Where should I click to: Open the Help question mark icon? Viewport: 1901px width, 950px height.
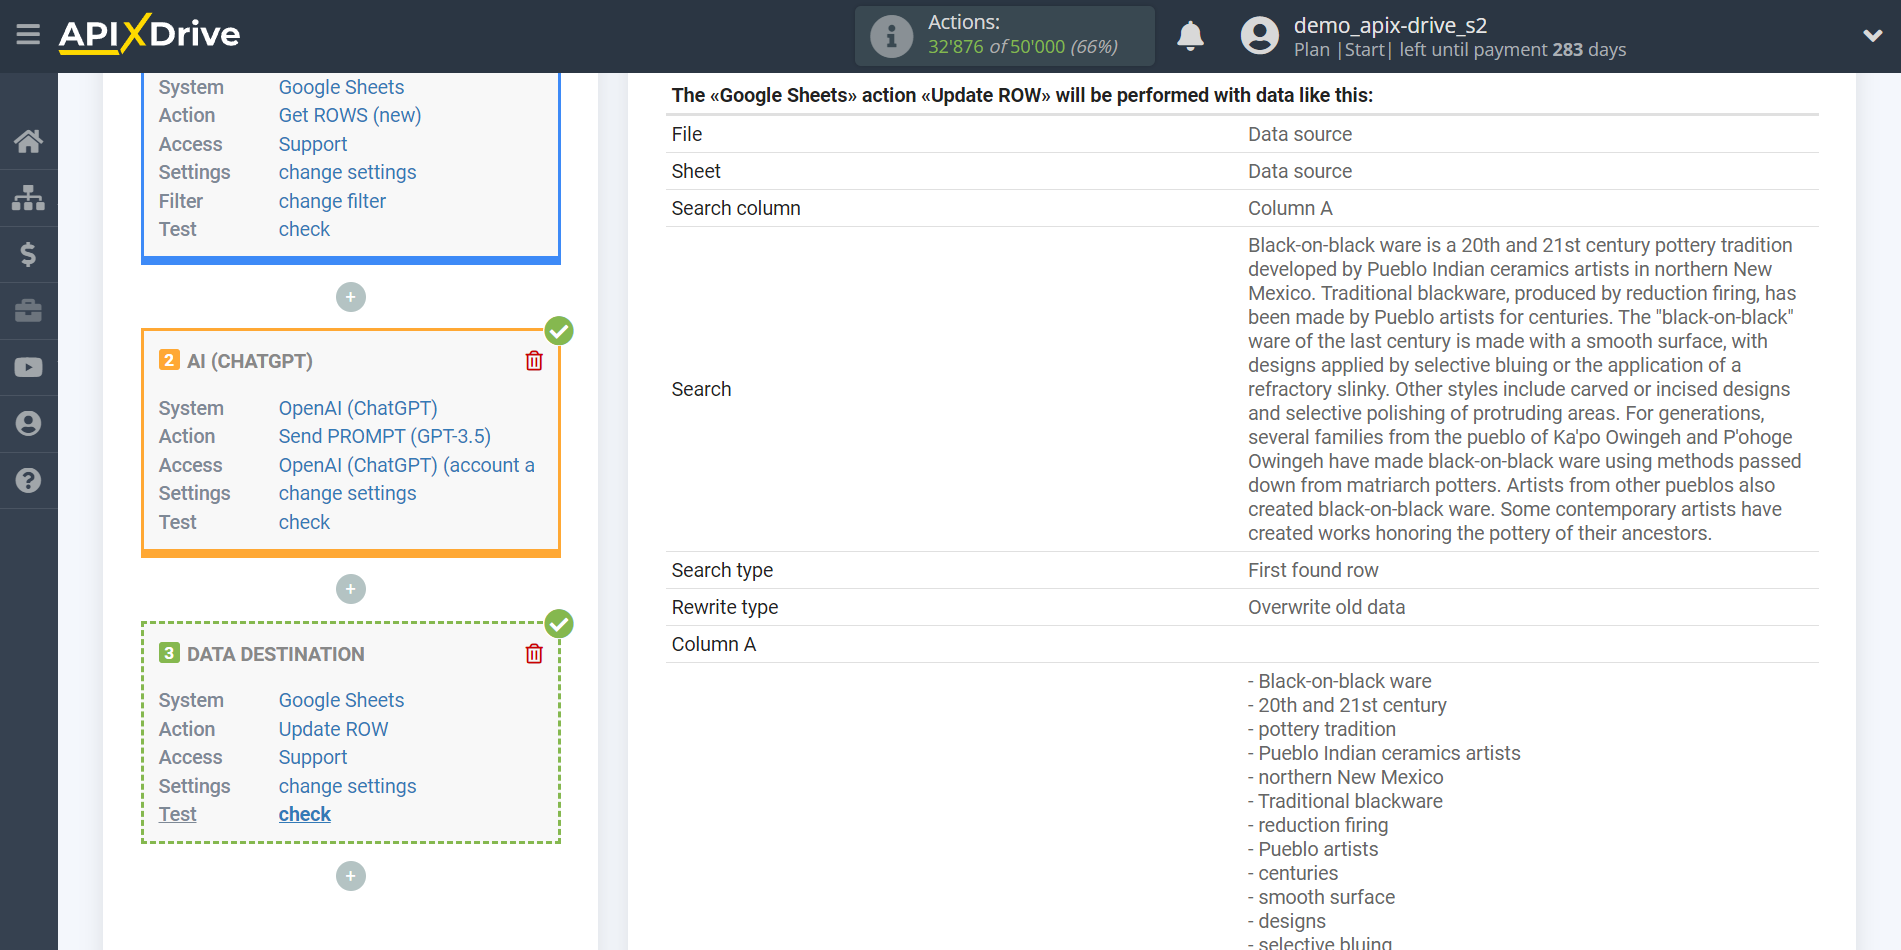(28, 480)
